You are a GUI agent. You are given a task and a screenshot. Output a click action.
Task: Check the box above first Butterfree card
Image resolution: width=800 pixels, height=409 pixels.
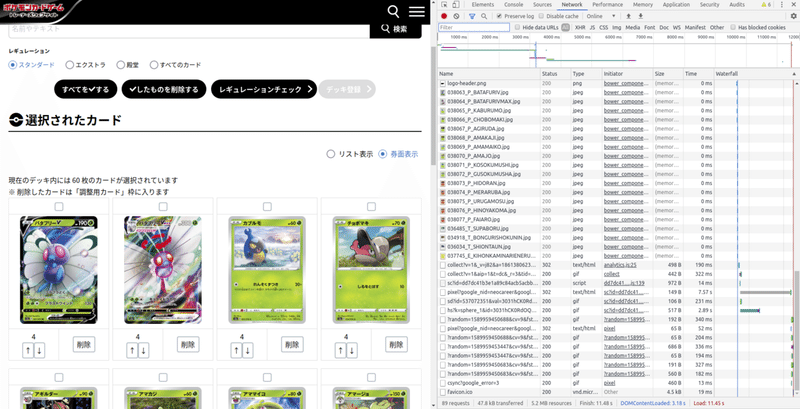pos(59,207)
